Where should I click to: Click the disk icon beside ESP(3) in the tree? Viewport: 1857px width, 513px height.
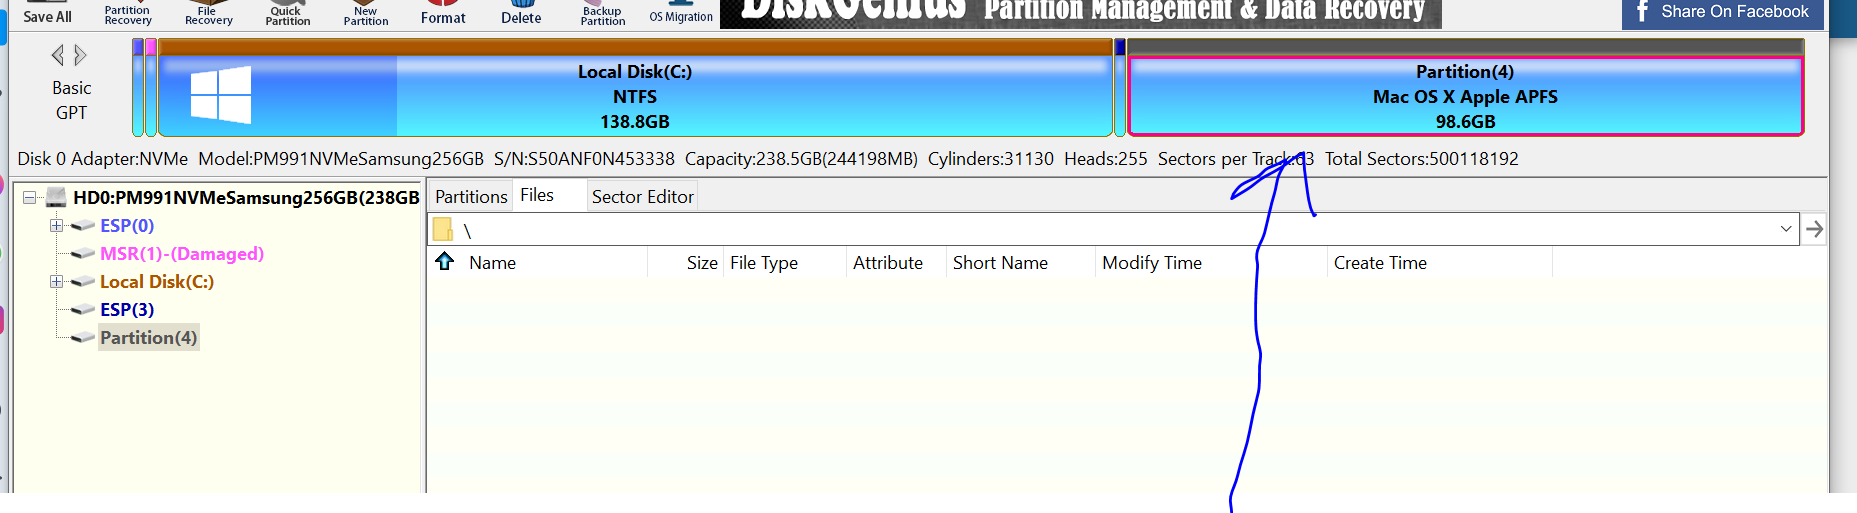(x=83, y=310)
